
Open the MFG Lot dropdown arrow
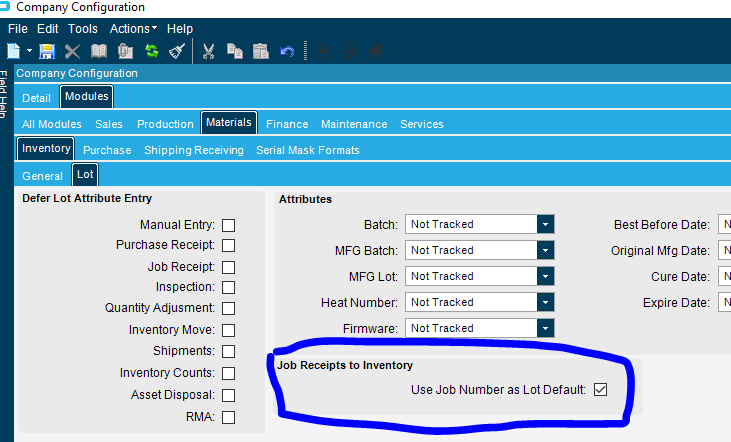[x=545, y=276]
